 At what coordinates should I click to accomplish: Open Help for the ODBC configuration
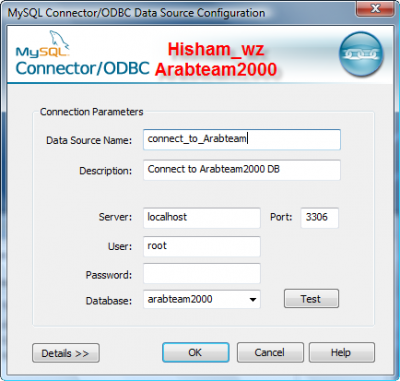point(342,353)
